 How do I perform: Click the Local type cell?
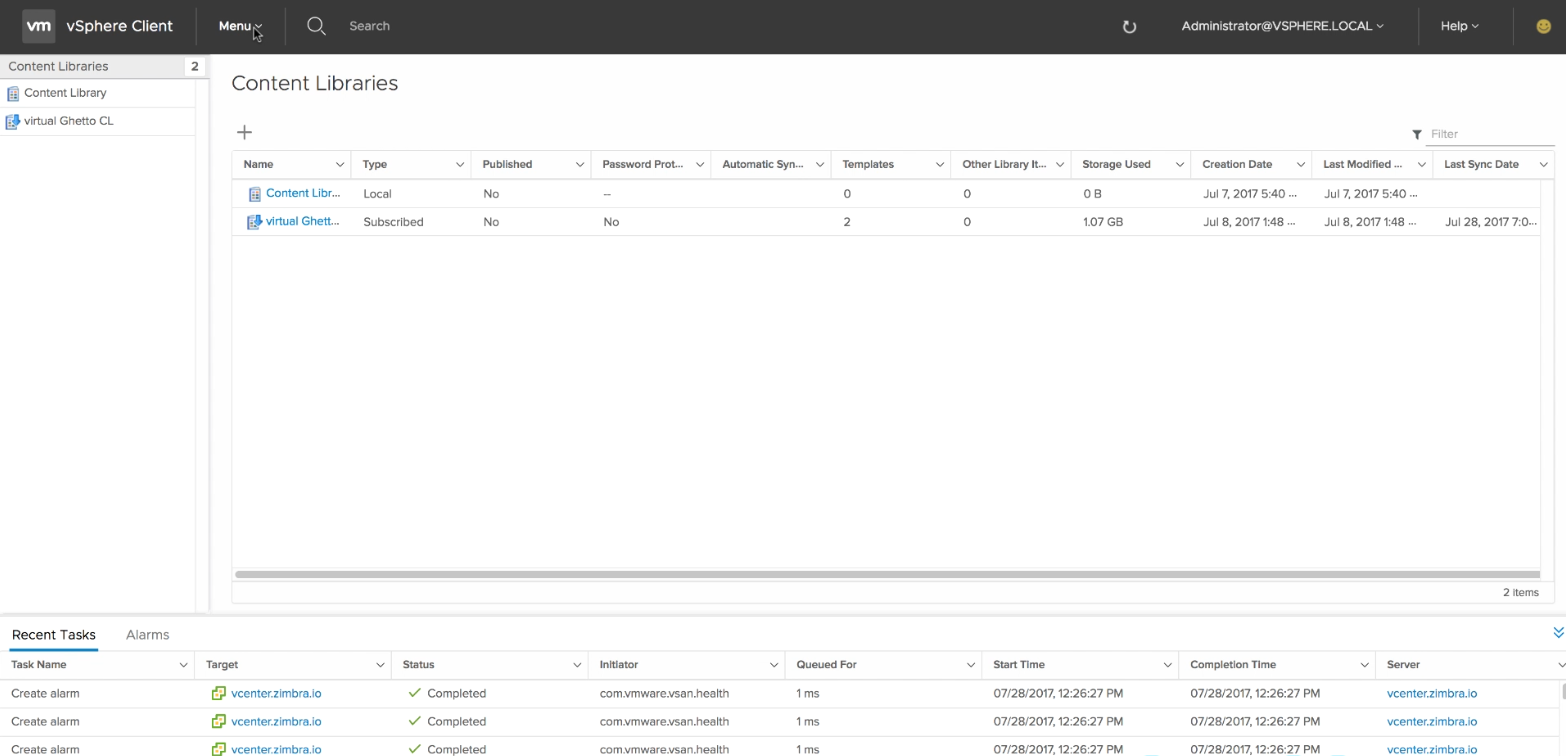(377, 194)
